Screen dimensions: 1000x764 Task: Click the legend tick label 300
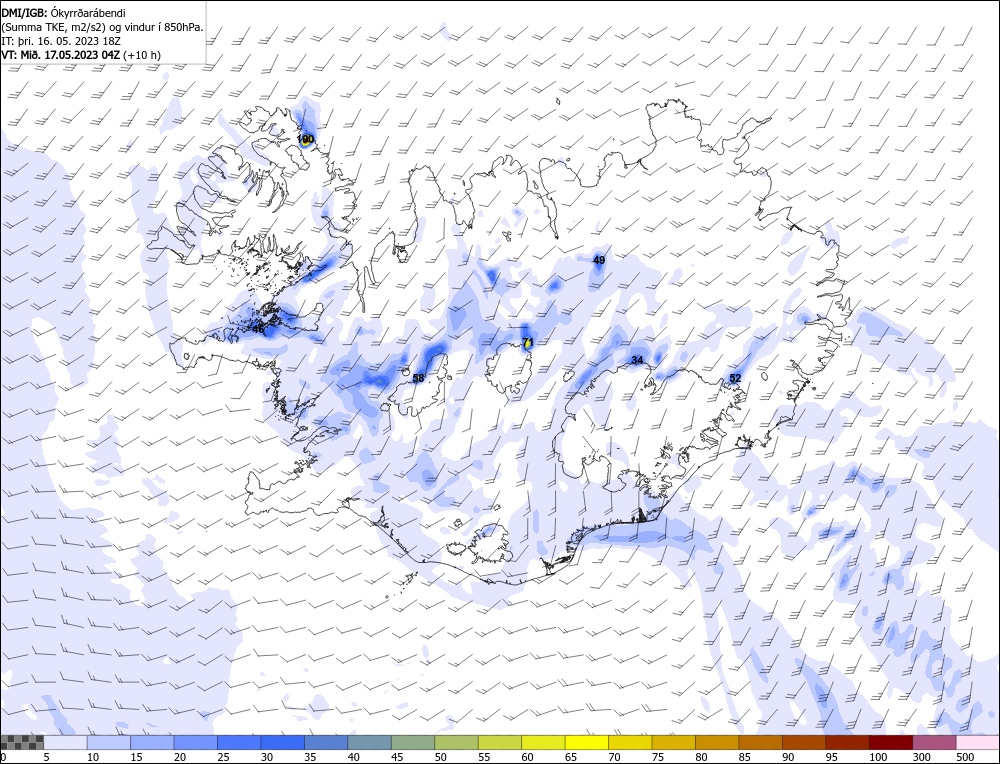[x=921, y=757]
